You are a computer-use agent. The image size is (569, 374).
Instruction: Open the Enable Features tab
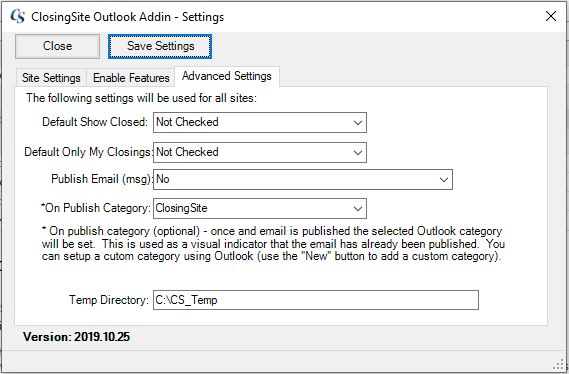pos(131,78)
